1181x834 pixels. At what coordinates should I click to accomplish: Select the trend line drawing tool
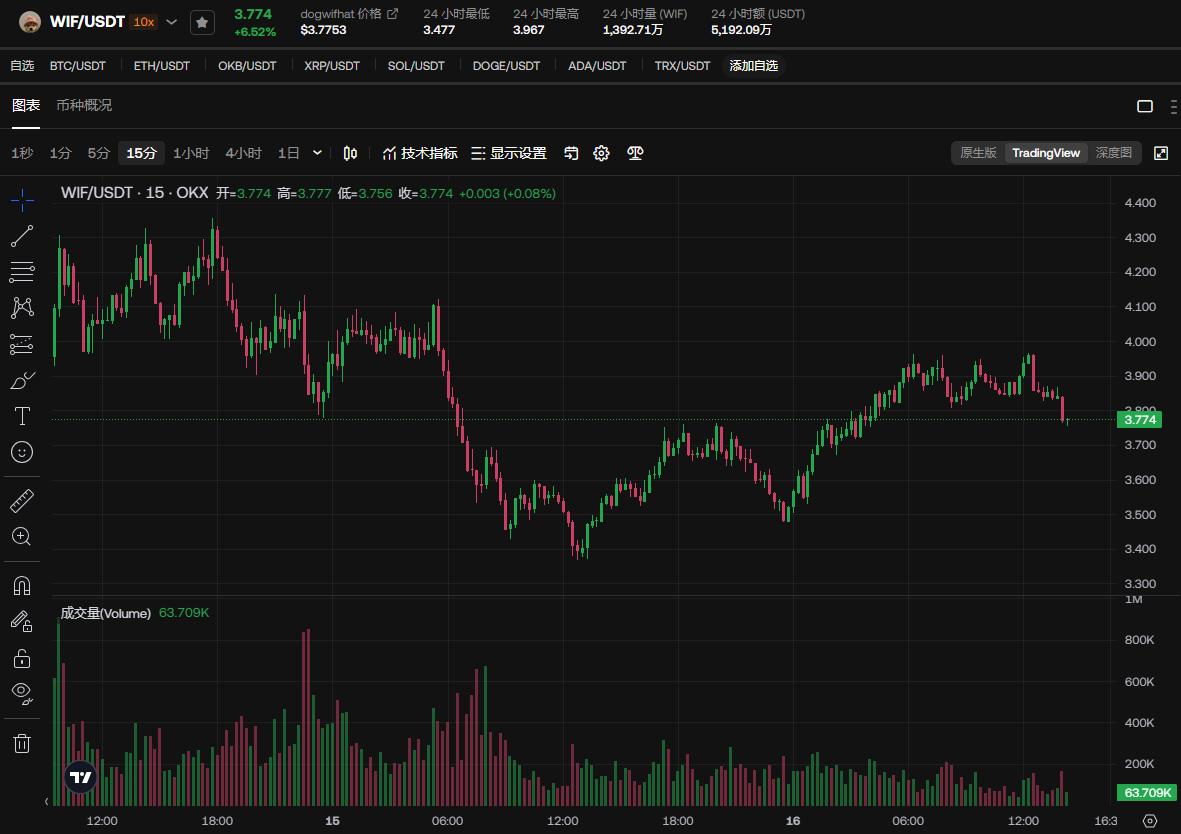(x=22, y=236)
